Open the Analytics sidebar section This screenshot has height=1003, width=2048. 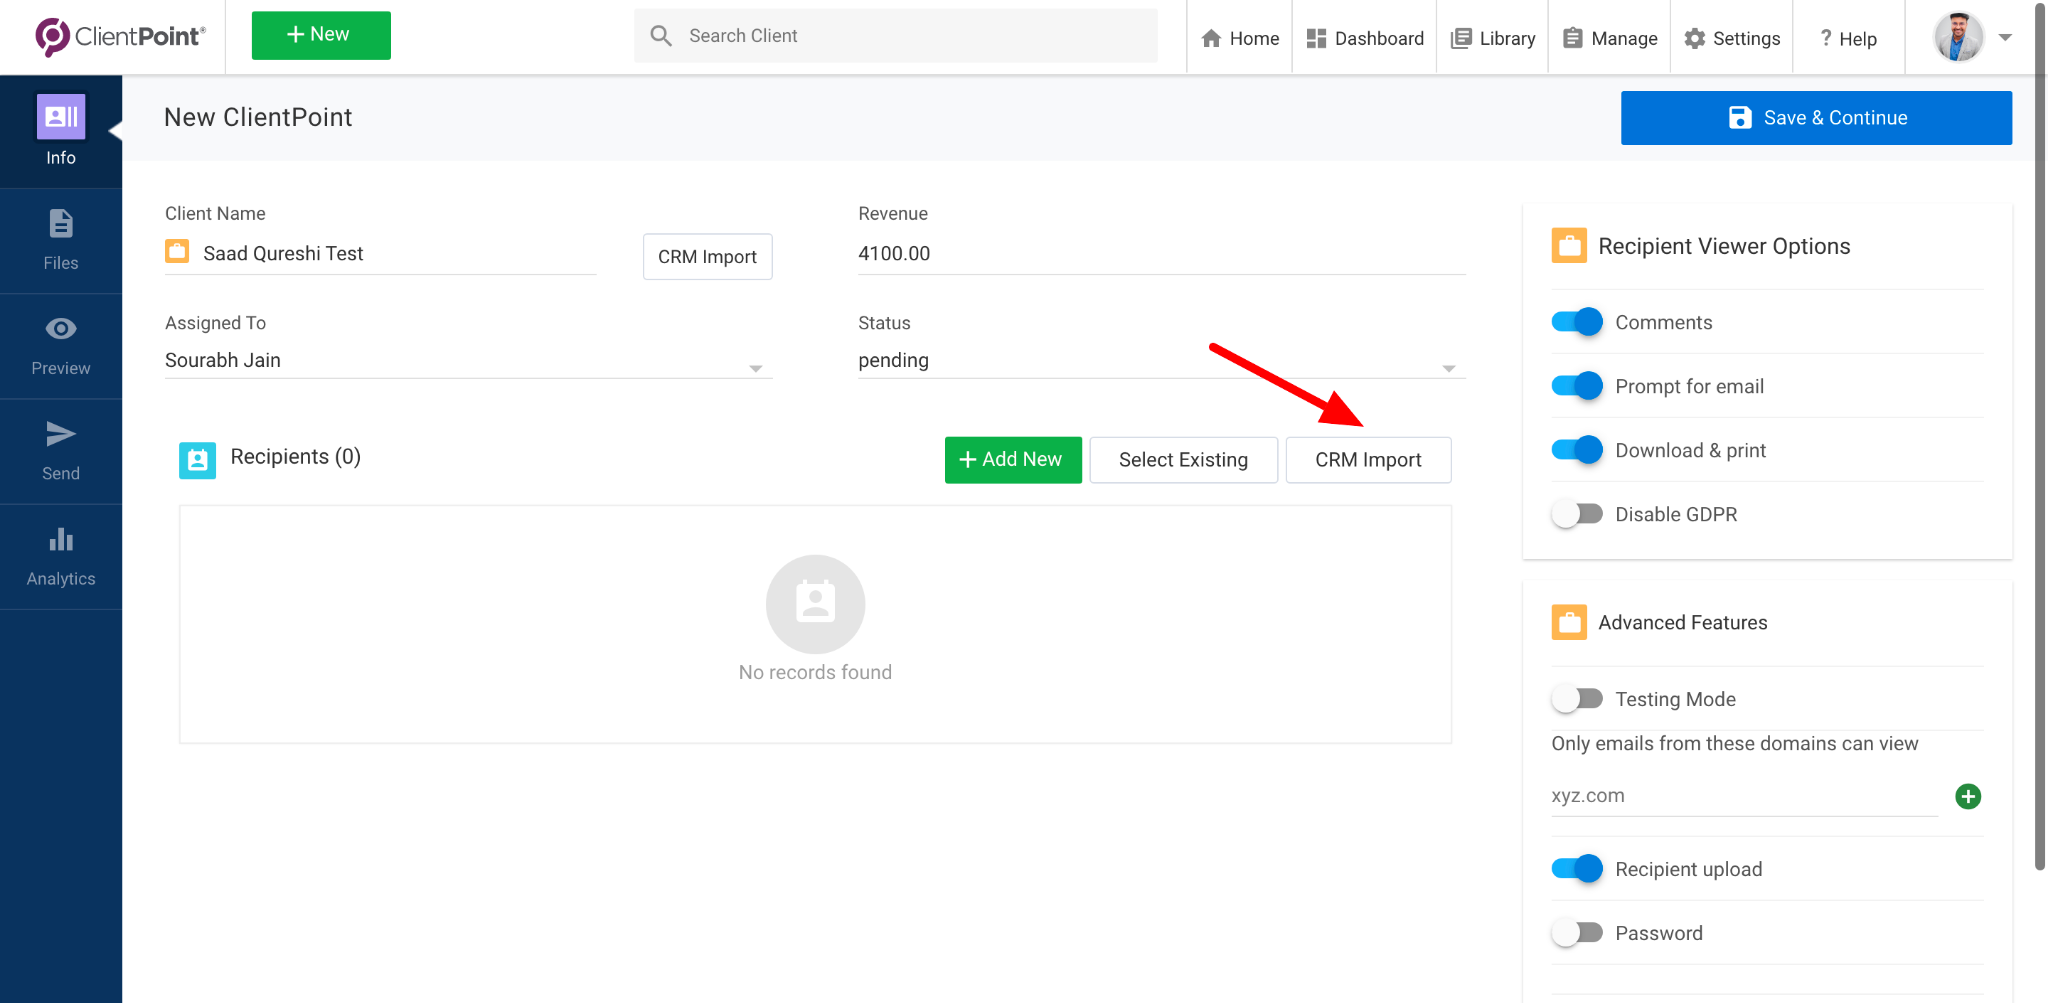61,557
